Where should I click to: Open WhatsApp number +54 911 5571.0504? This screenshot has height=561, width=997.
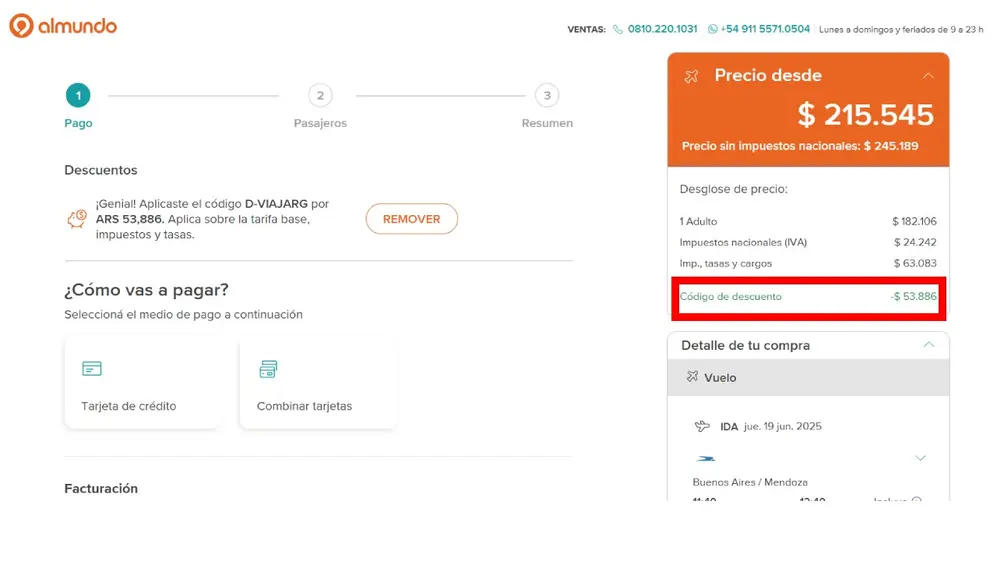(x=765, y=29)
